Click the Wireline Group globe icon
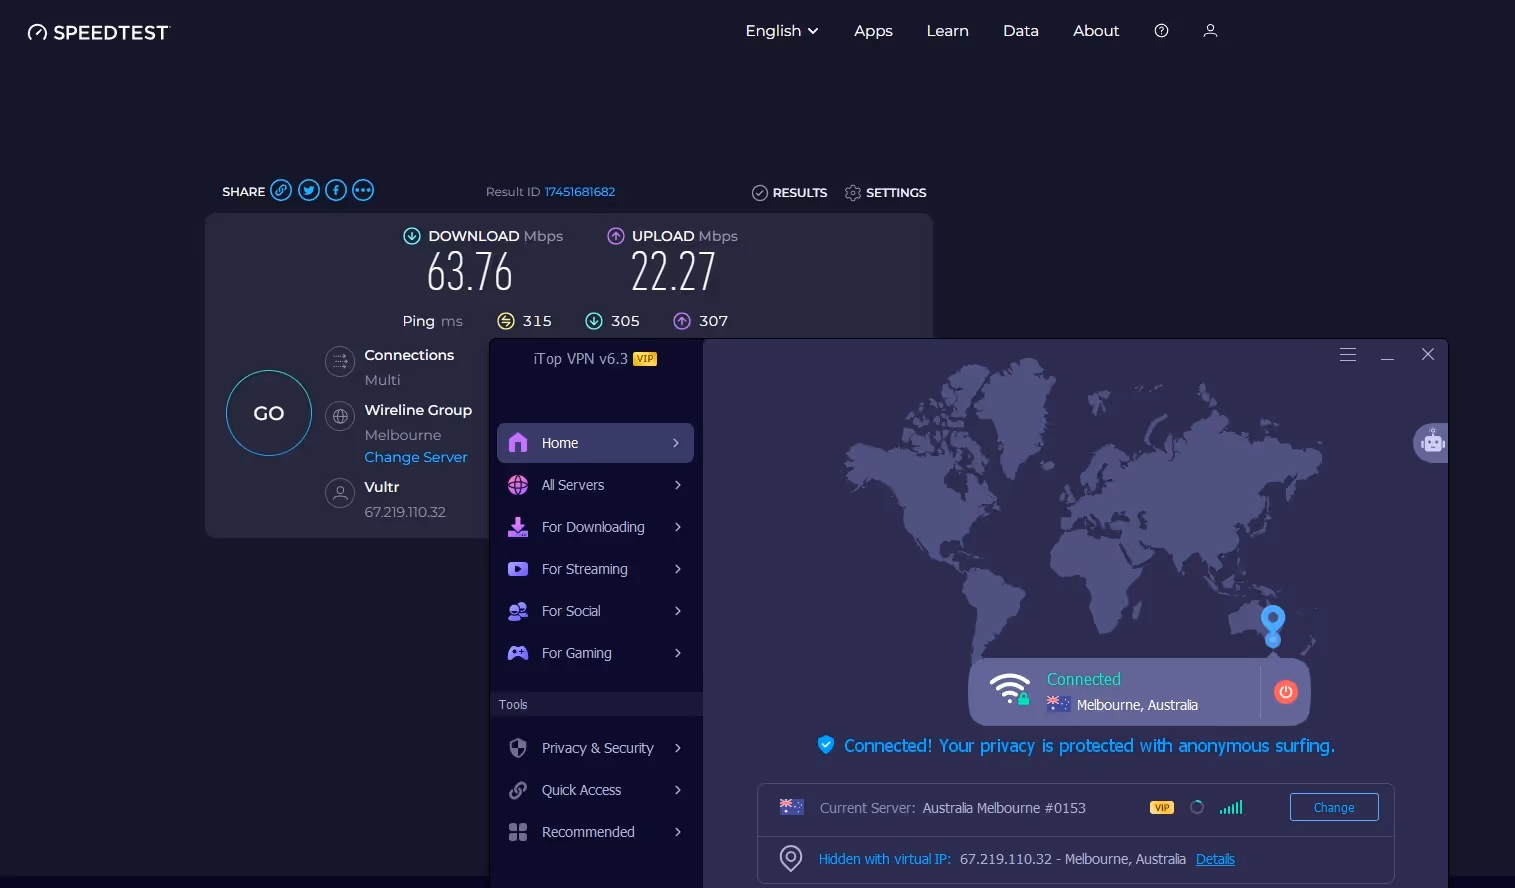Viewport: 1515px width, 888px height. pyautogui.click(x=340, y=416)
